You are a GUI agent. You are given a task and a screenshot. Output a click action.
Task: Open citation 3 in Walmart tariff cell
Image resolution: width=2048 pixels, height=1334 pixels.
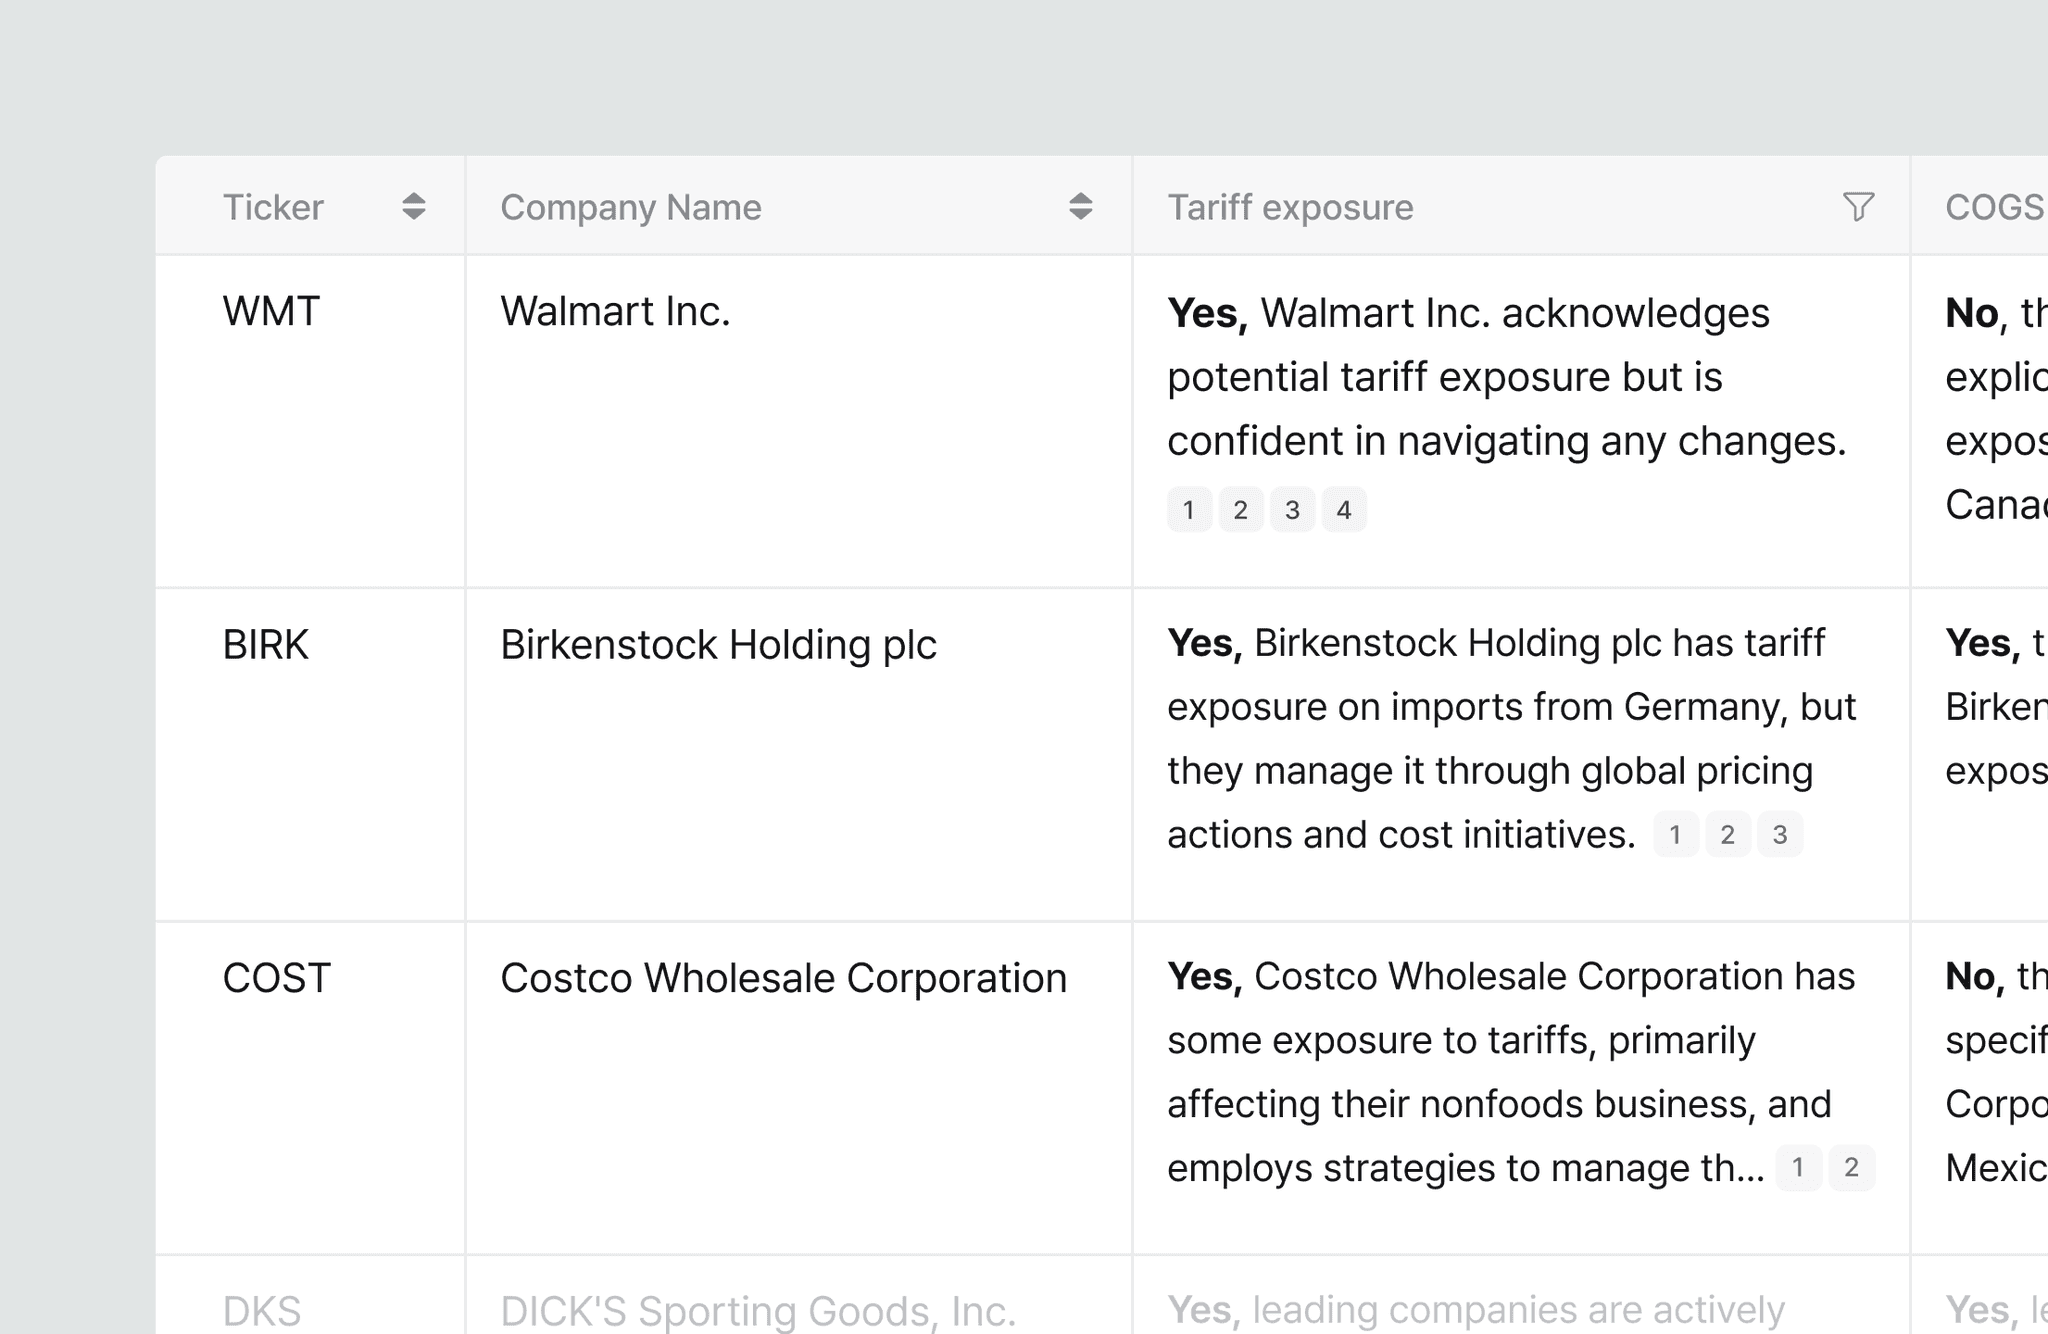[x=1293, y=510]
